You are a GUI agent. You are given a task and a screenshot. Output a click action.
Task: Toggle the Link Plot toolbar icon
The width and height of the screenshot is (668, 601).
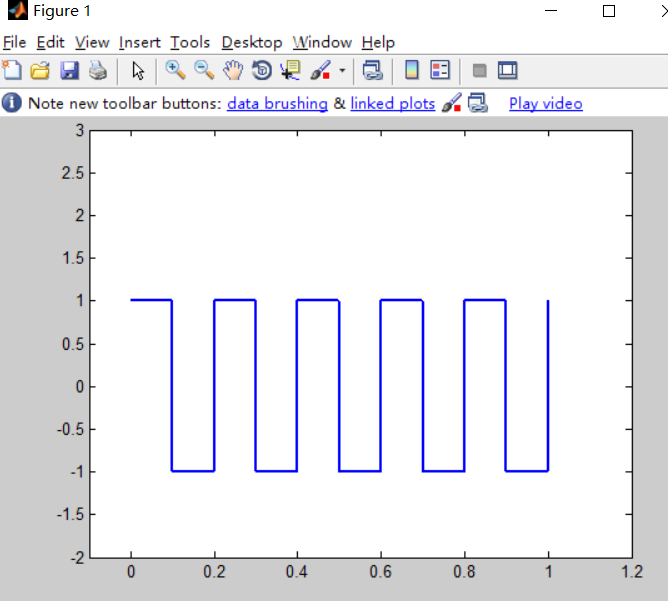click(372, 70)
